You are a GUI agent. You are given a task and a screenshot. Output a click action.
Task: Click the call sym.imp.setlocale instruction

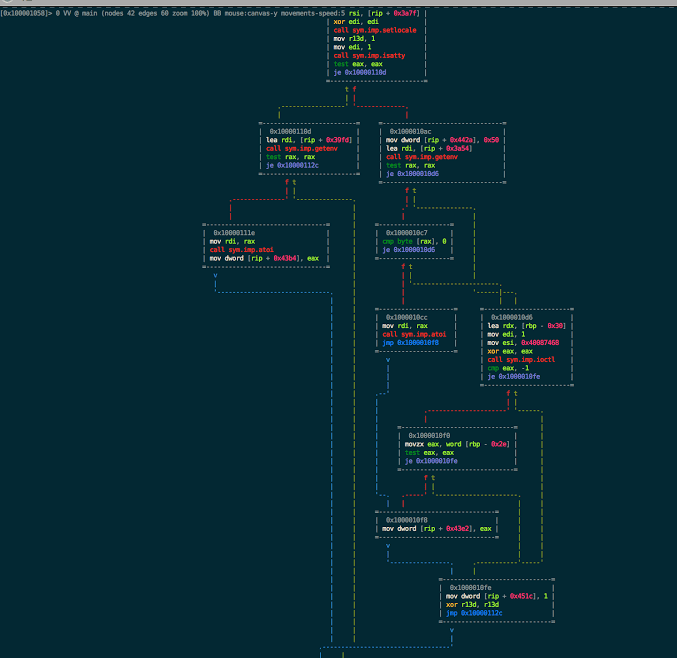(x=376, y=30)
